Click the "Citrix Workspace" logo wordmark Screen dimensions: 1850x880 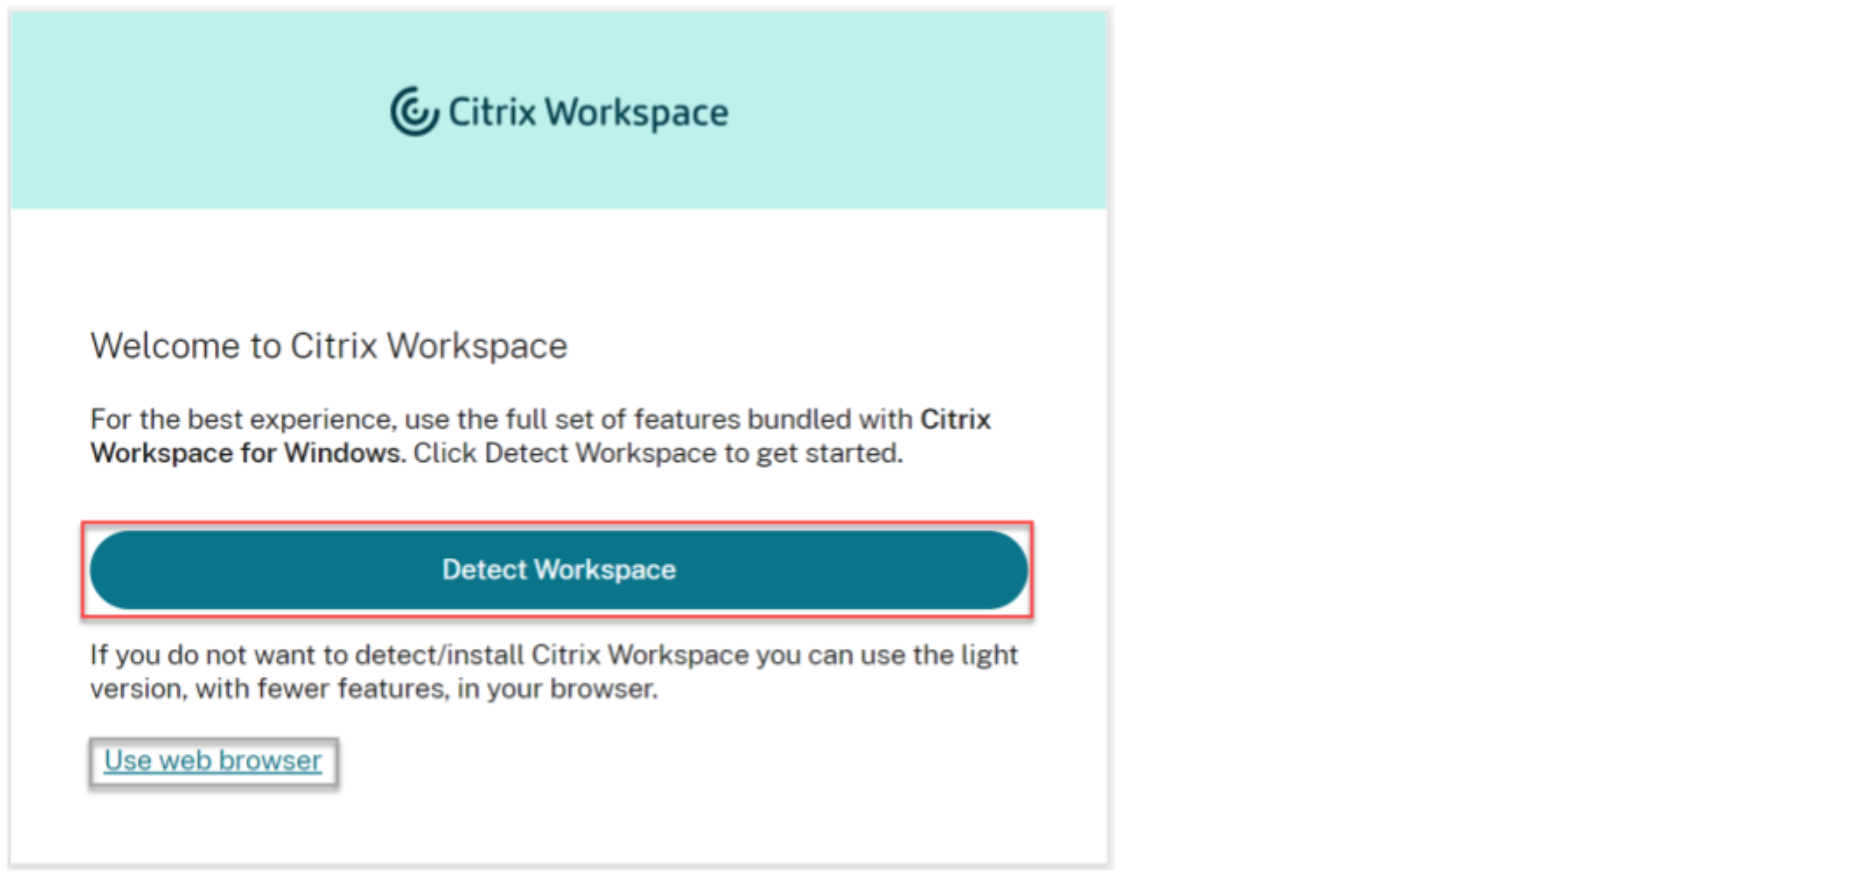click(x=587, y=112)
